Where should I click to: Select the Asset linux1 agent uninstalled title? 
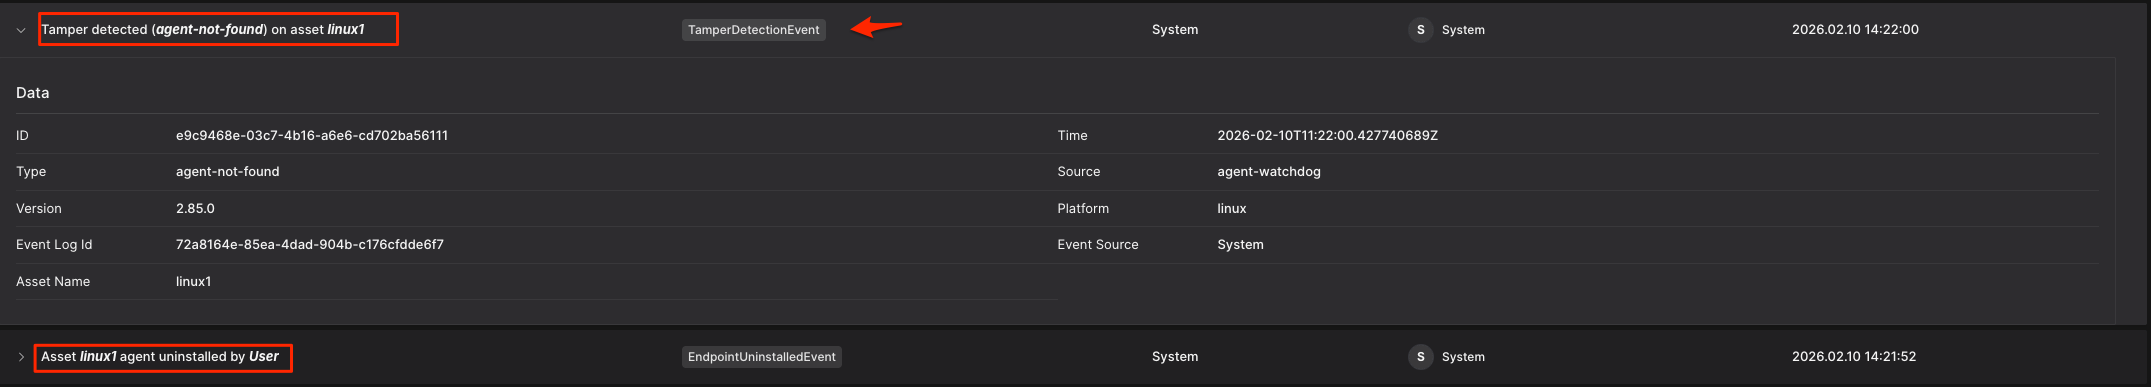[x=160, y=356]
